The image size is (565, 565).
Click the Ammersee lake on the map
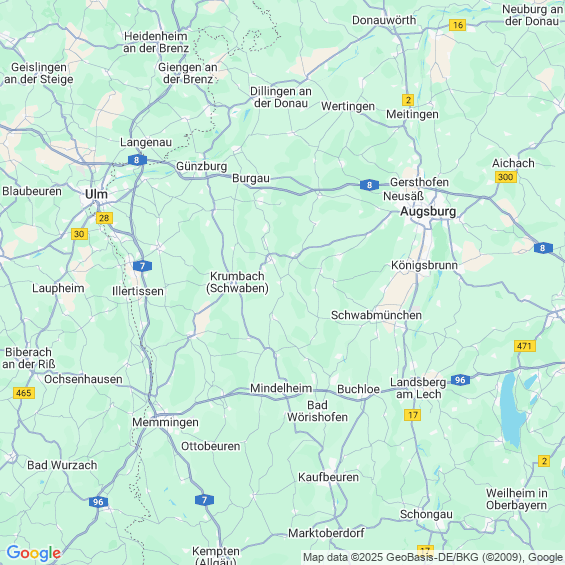[512, 409]
